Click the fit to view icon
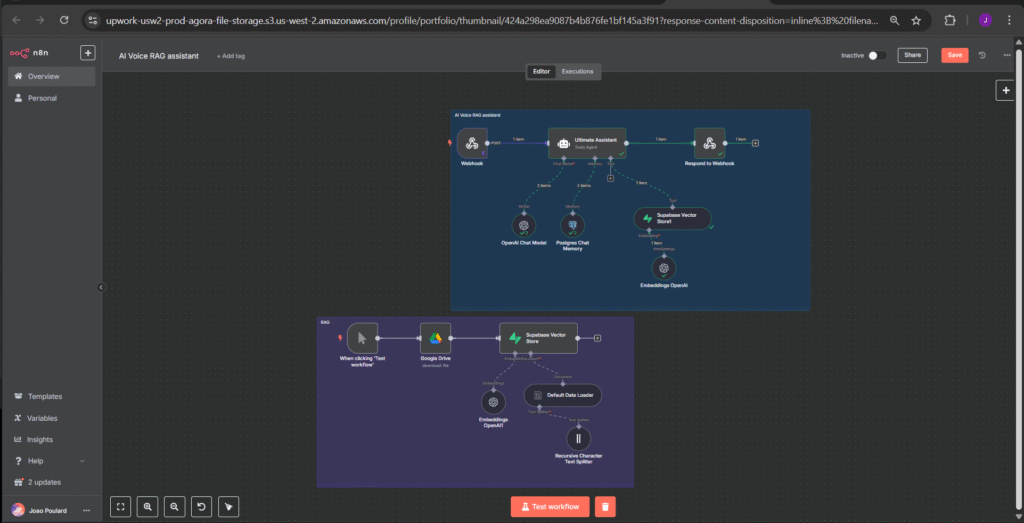 tap(120, 507)
